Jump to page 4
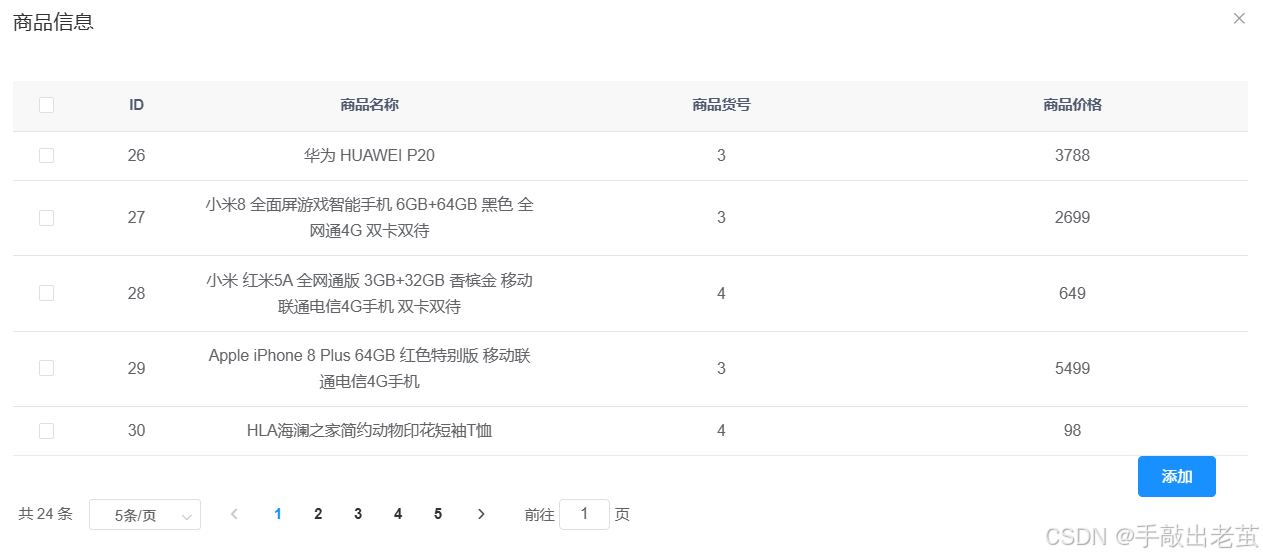1263x558 pixels. (x=398, y=514)
